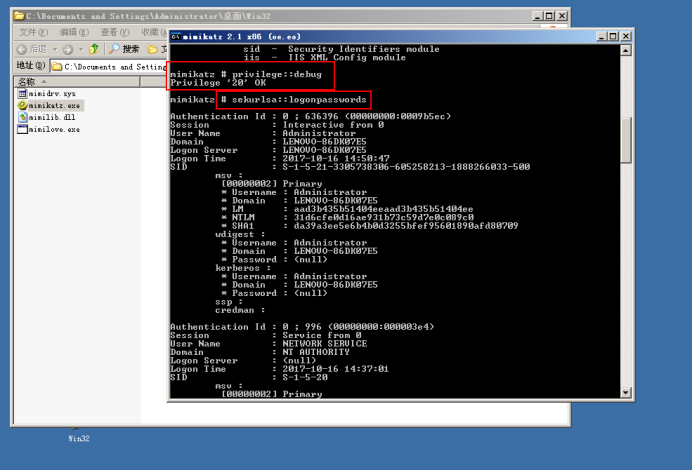The width and height of the screenshot is (692, 471).
Task: Click Authentication Id 0 ; 636396 line
Action: coord(311,117)
